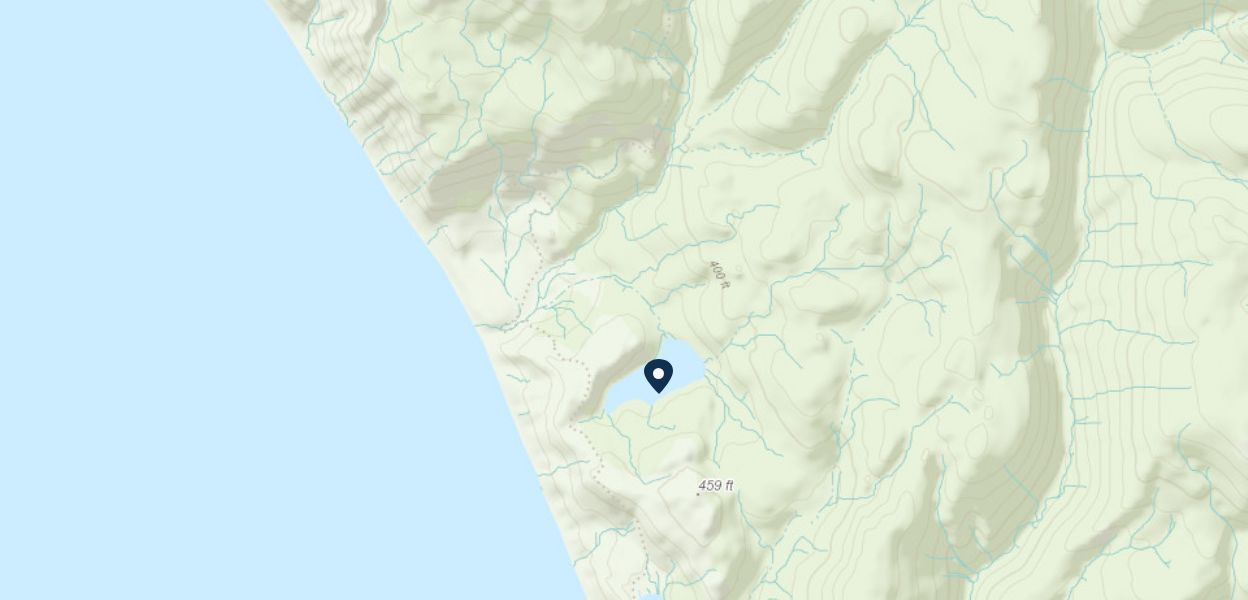The height and width of the screenshot is (600, 1248).
Task: Click the 400 ft contour line label
Action: click(x=719, y=275)
